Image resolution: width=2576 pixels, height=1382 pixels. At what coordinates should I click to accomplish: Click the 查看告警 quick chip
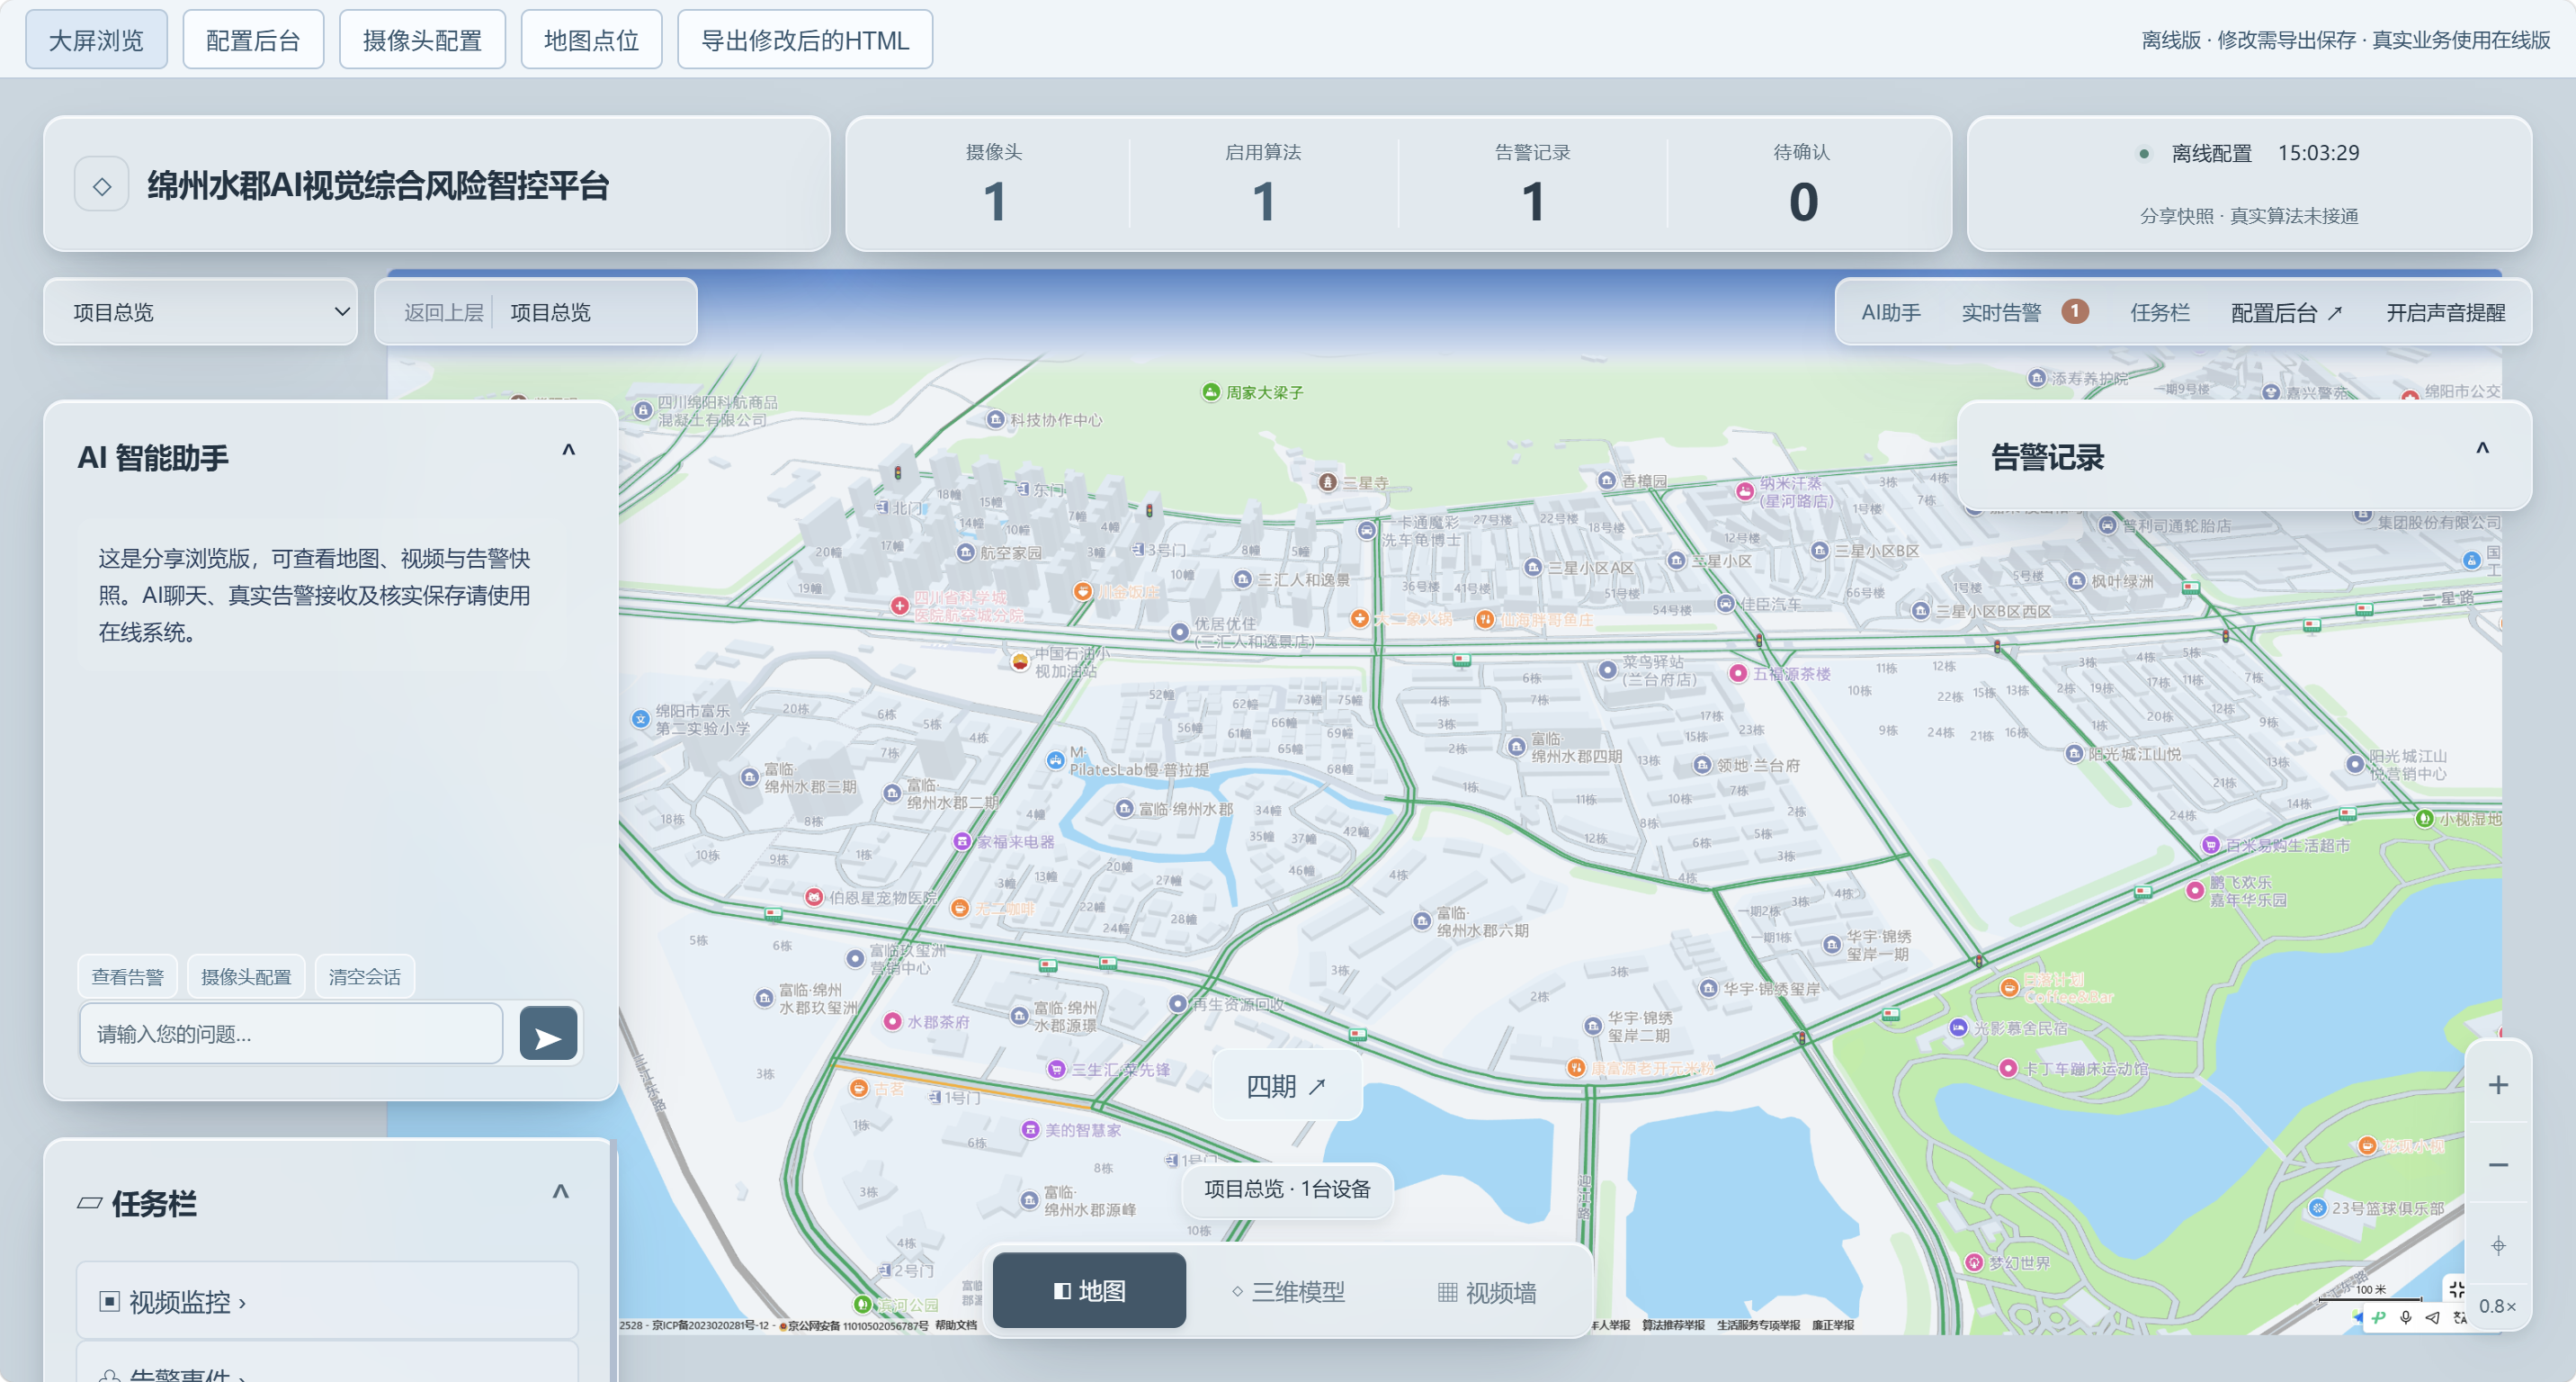pyautogui.click(x=127, y=977)
